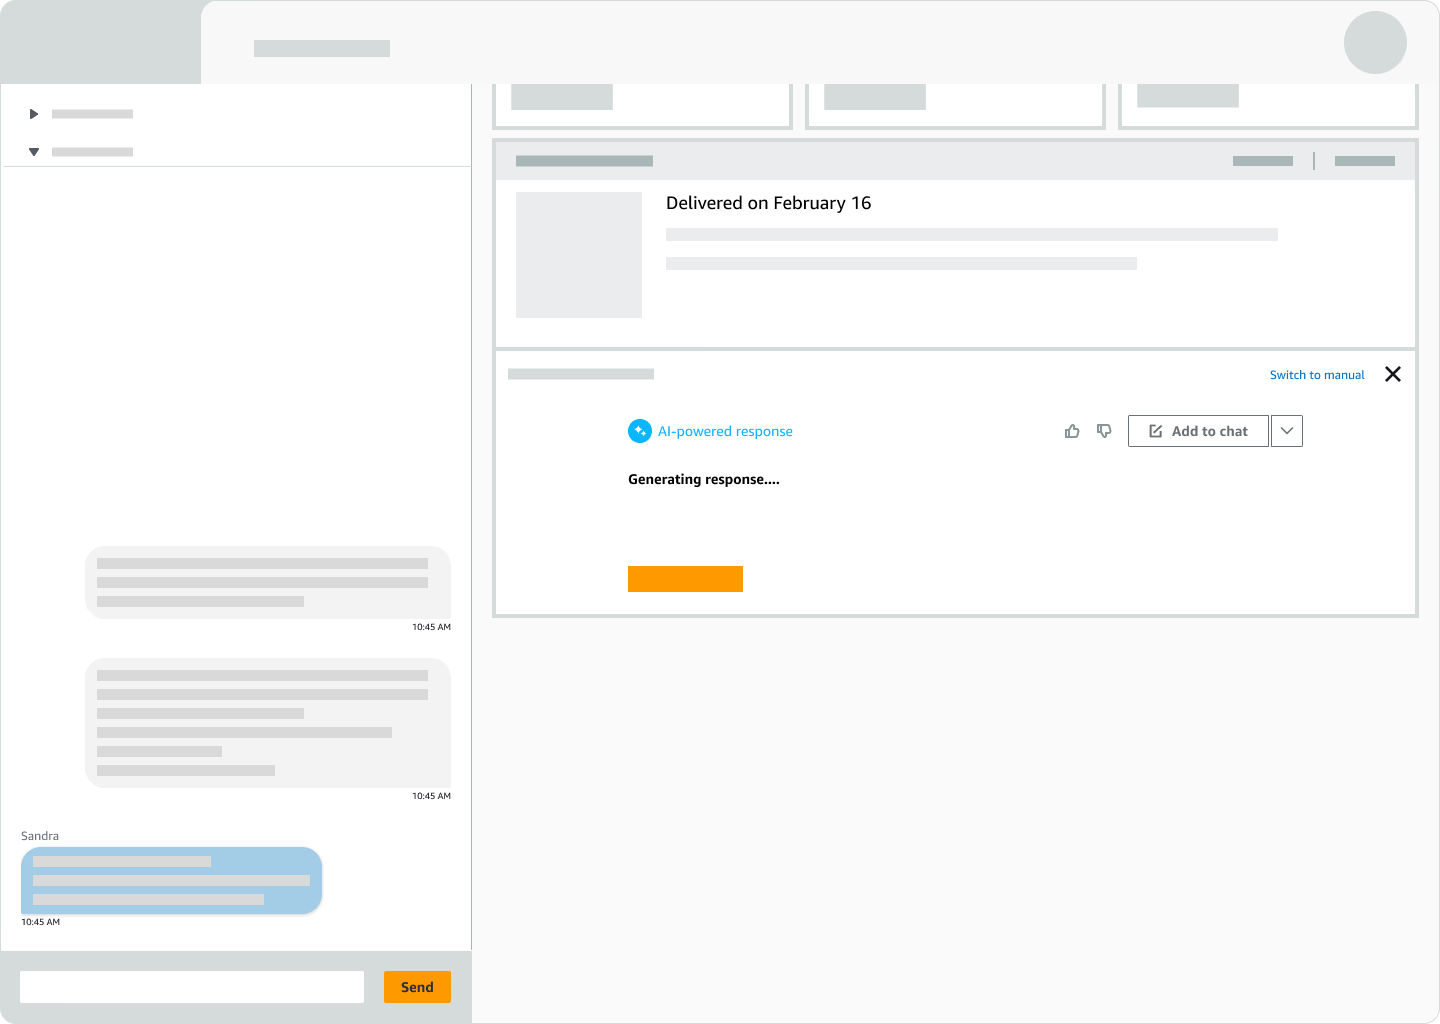Click the Delivered on February 16 heading
Image resolution: width=1440 pixels, height=1024 pixels.
tap(768, 203)
